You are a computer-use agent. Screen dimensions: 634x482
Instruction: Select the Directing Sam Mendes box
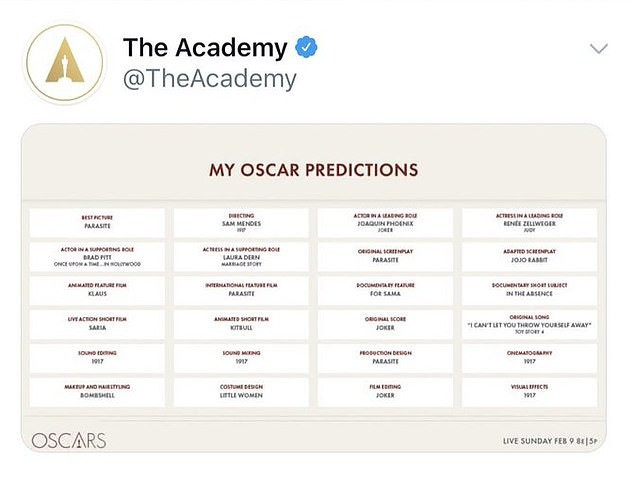[241, 222]
